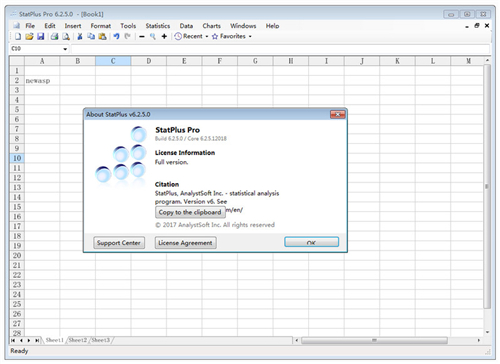Switch to the Sheet2 tab

point(78,340)
